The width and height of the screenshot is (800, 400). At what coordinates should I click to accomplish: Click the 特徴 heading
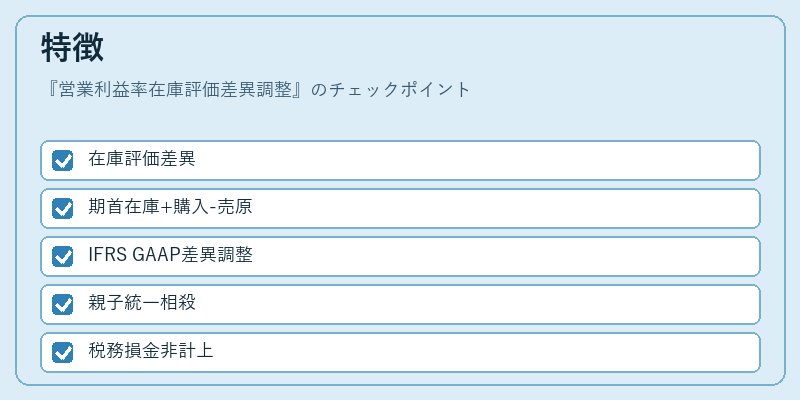(72, 48)
